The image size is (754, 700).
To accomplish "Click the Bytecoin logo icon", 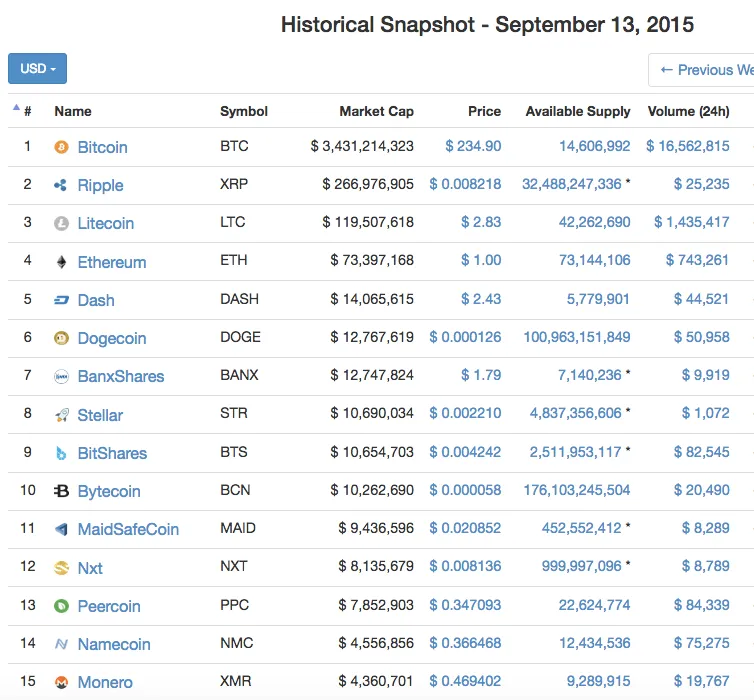I will [61, 491].
